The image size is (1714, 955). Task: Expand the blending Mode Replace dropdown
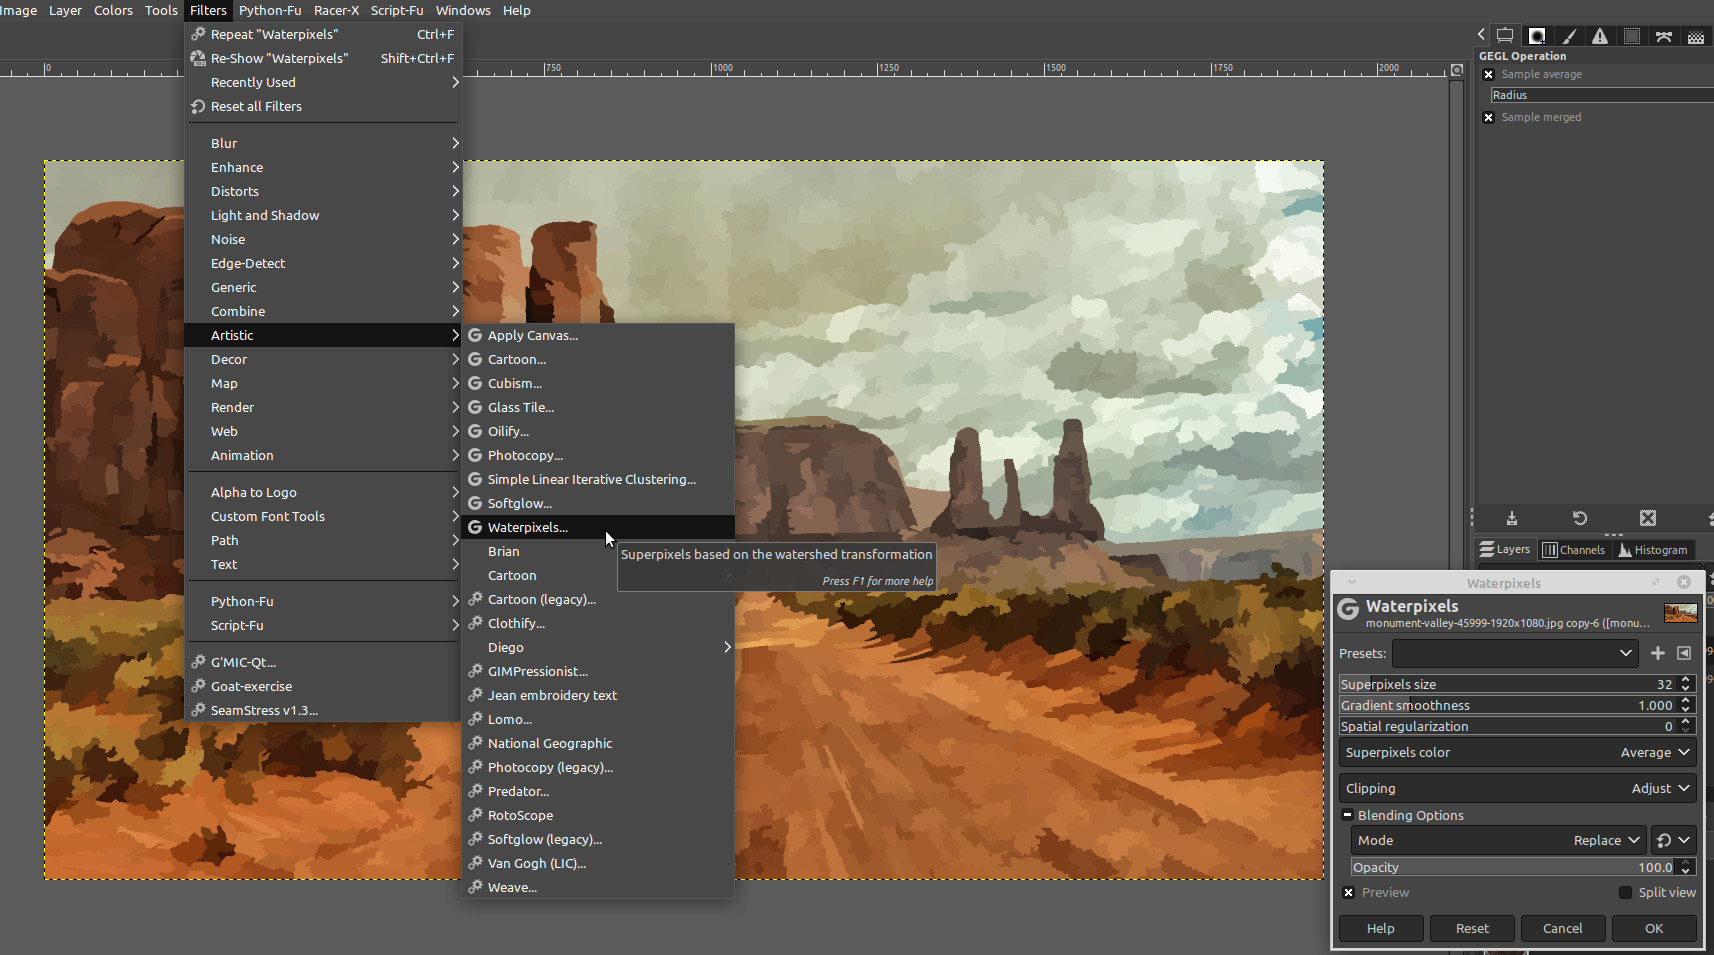tap(1497, 840)
